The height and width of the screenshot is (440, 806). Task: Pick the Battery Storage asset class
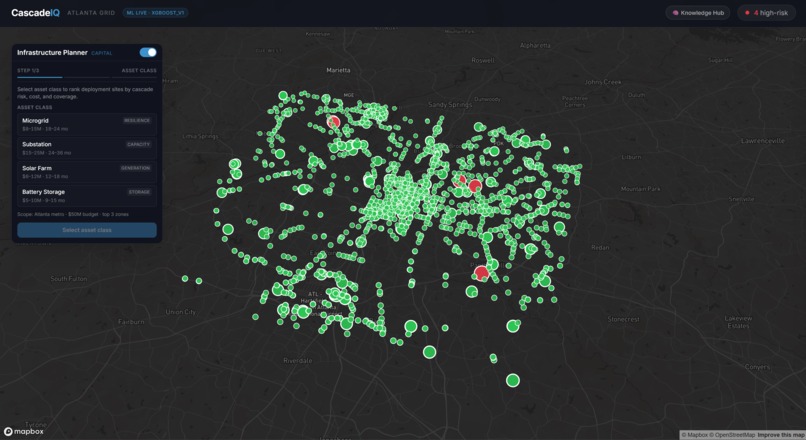tap(86, 195)
